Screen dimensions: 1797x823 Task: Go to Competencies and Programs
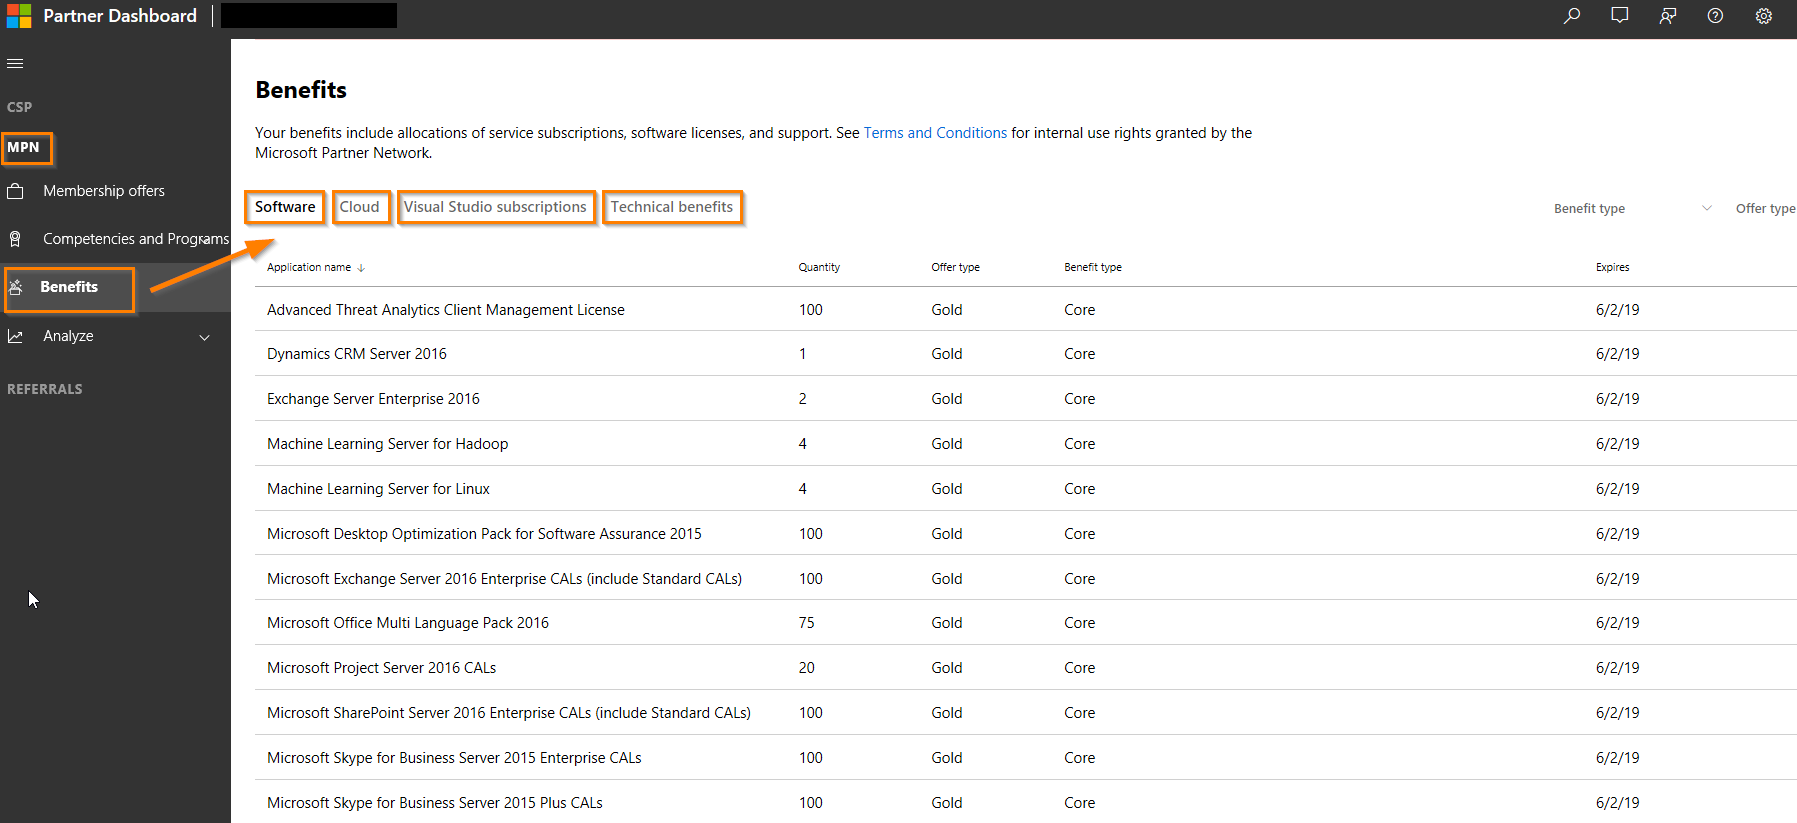[x=136, y=239]
